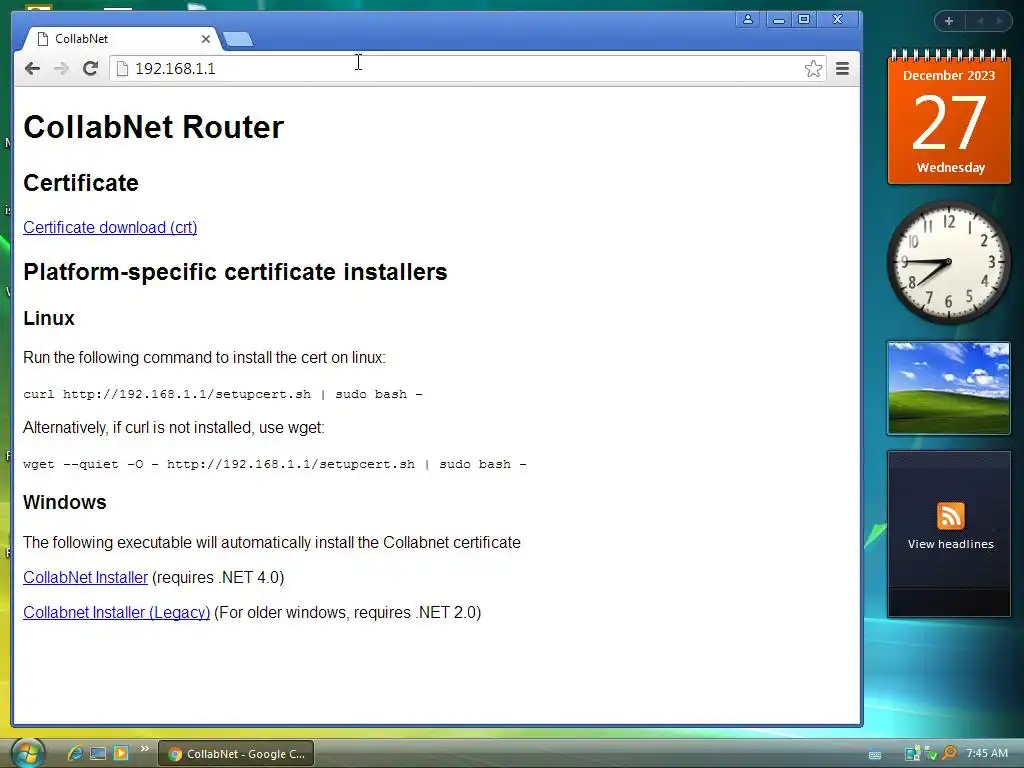Click the wget setupcert.sh command text

click(275, 464)
